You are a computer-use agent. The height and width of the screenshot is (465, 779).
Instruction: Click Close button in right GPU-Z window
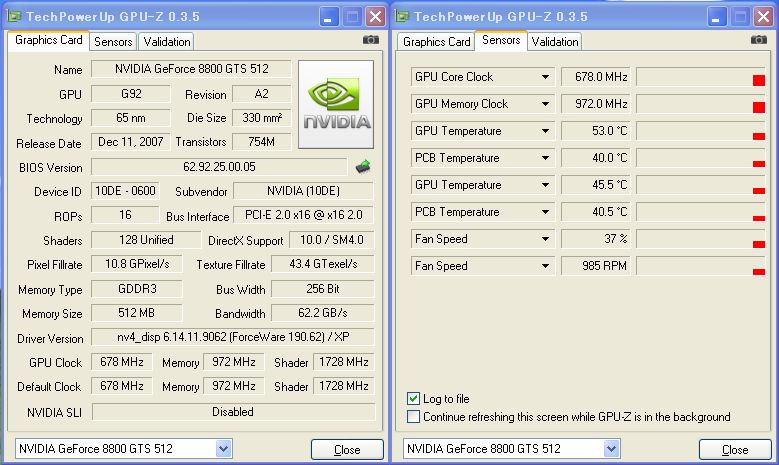click(x=735, y=450)
